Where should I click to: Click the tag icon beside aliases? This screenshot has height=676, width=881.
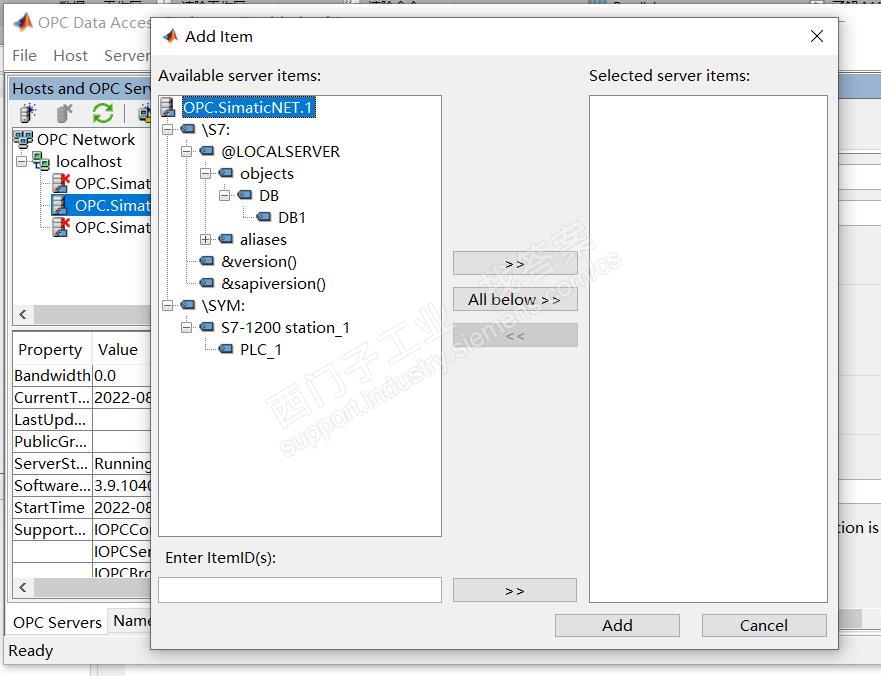click(x=226, y=239)
